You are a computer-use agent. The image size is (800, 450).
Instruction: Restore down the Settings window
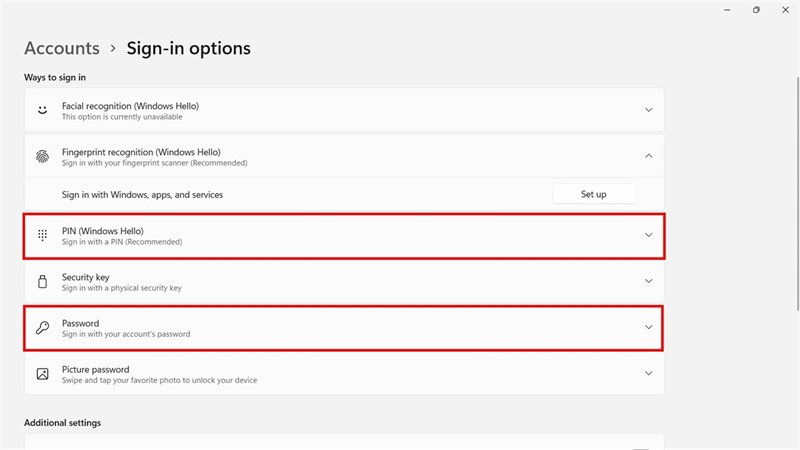tap(755, 10)
